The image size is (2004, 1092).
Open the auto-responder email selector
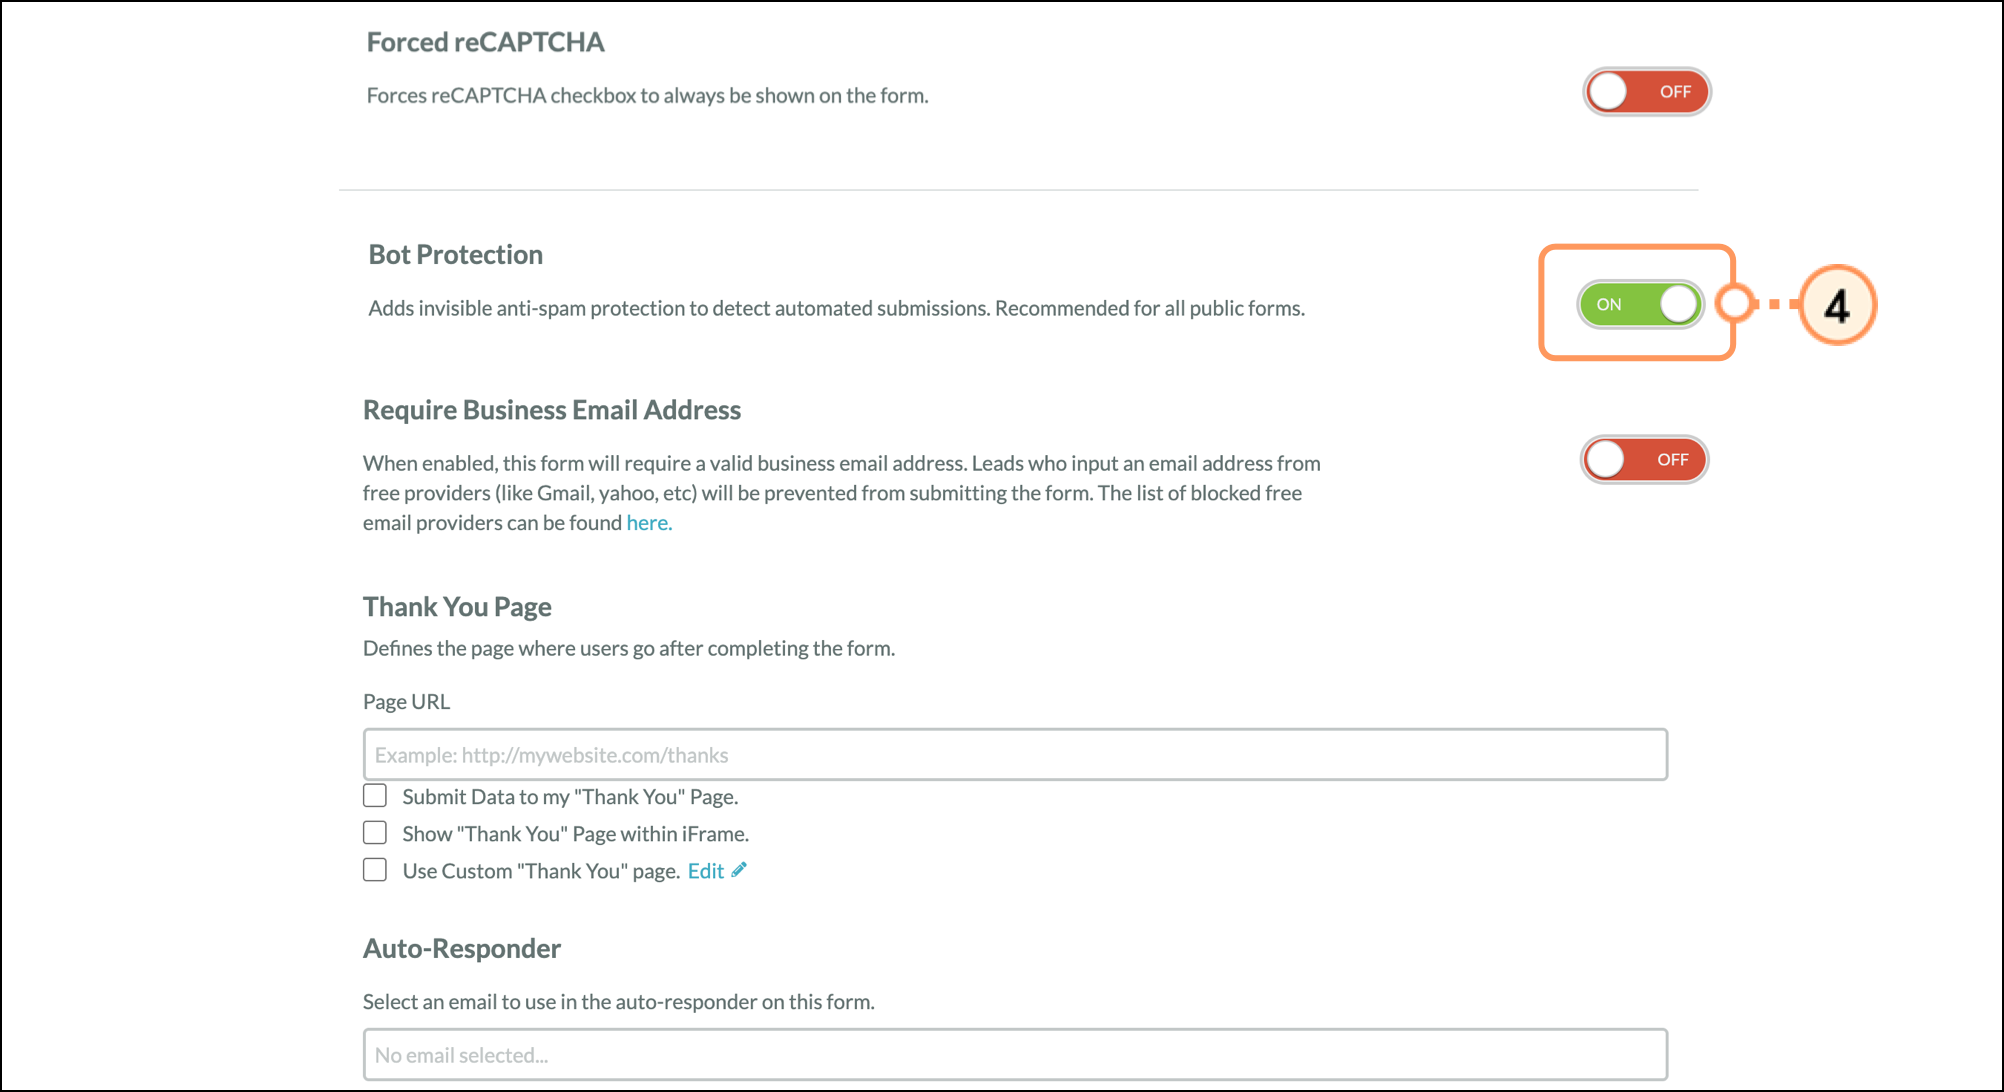1014,1055
